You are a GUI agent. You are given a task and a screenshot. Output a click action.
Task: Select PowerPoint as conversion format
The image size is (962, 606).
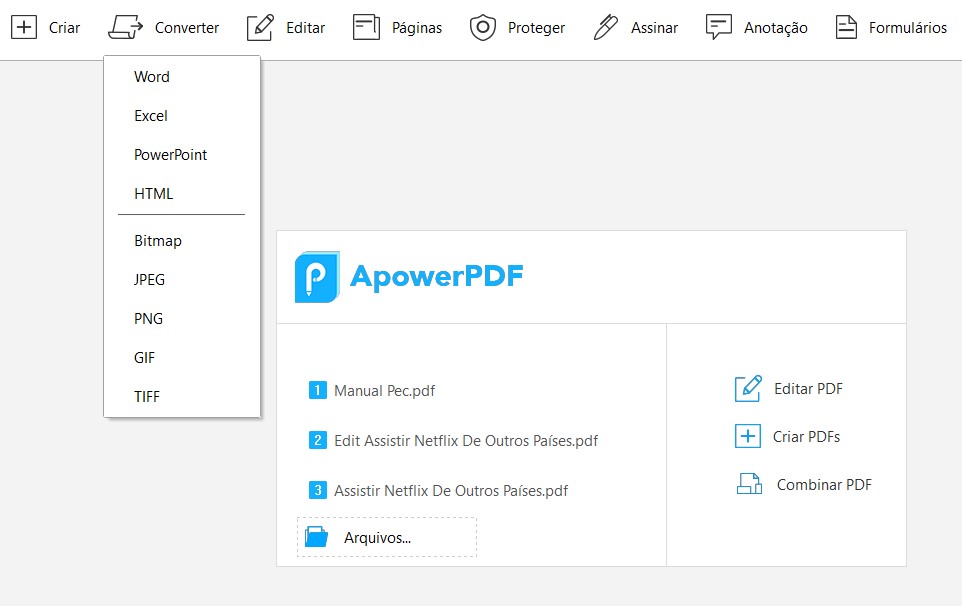point(169,154)
